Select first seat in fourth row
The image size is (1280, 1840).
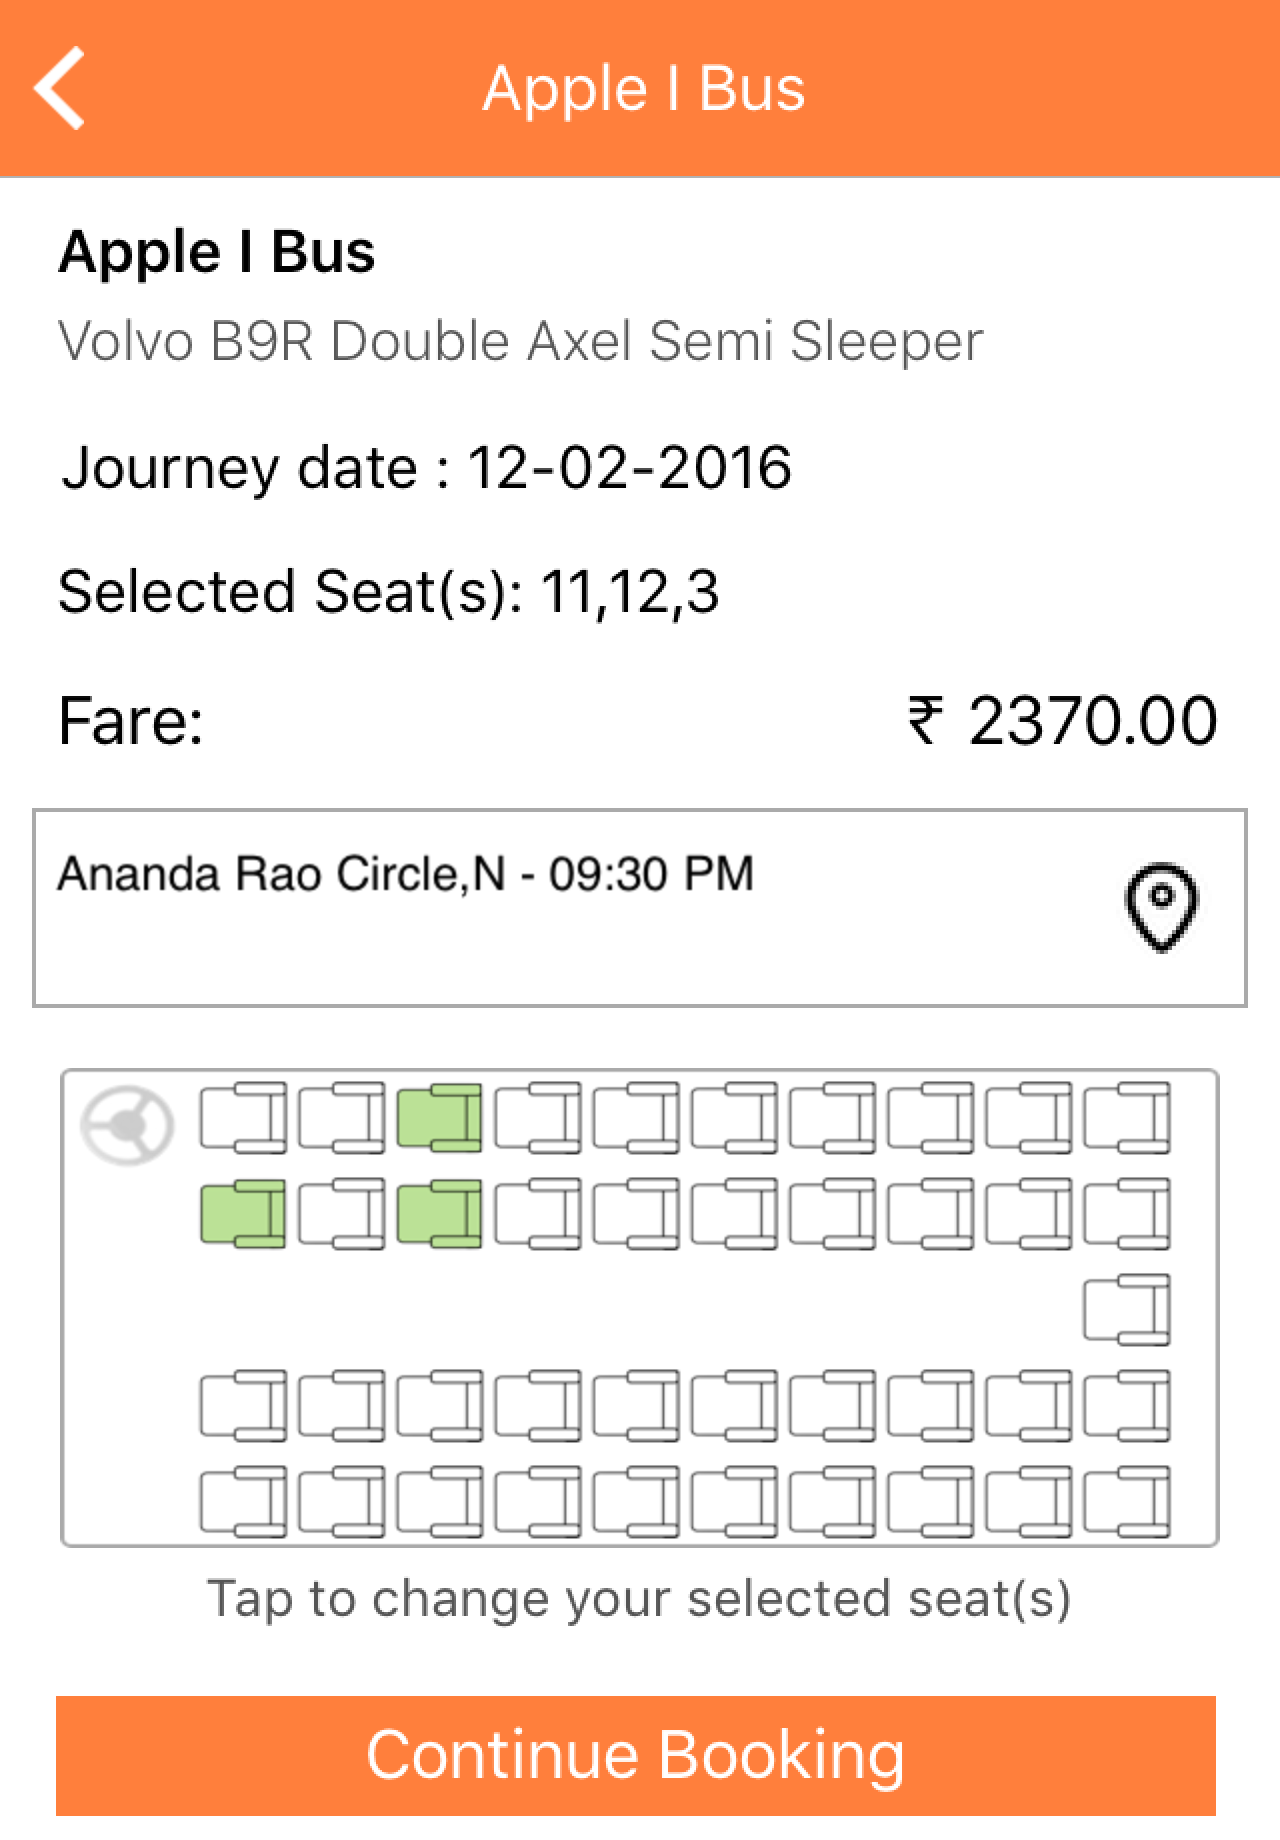click(x=243, y=1405)
